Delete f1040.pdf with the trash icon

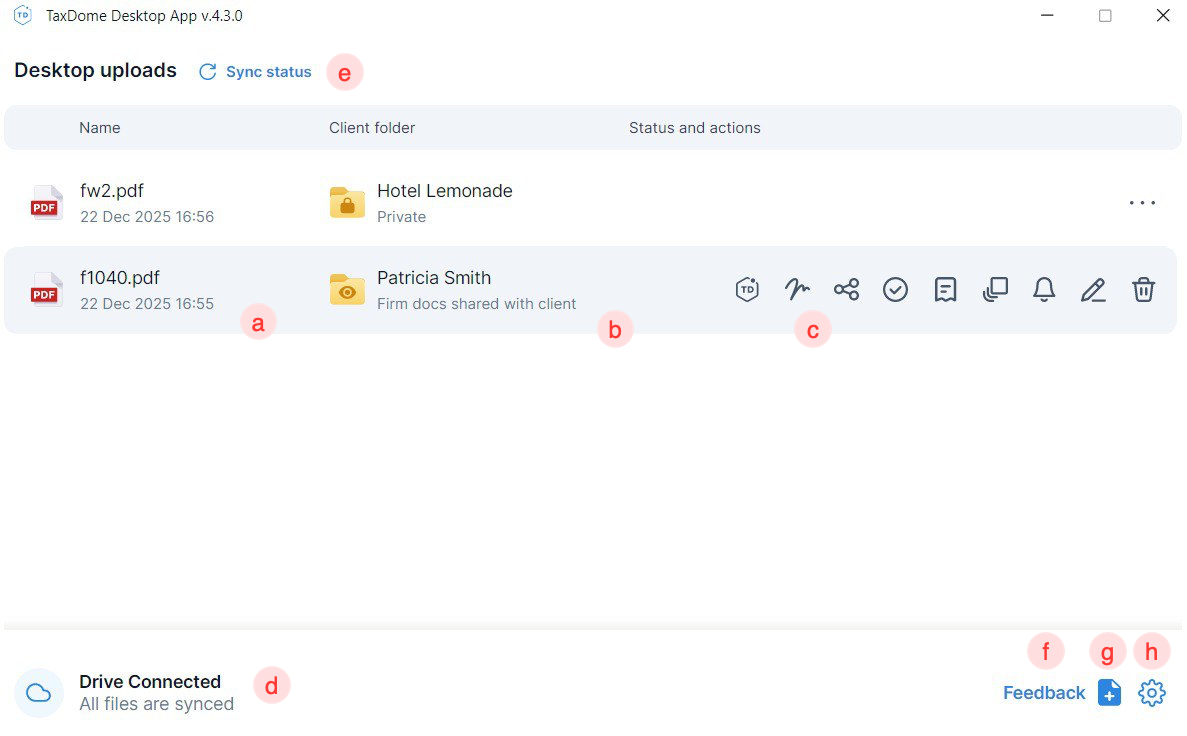pos(1143,290)
